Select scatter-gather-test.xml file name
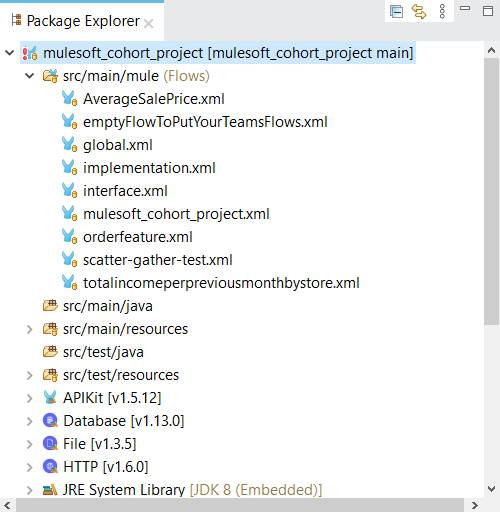Viewport: 500px width, 514px height. 158,260
